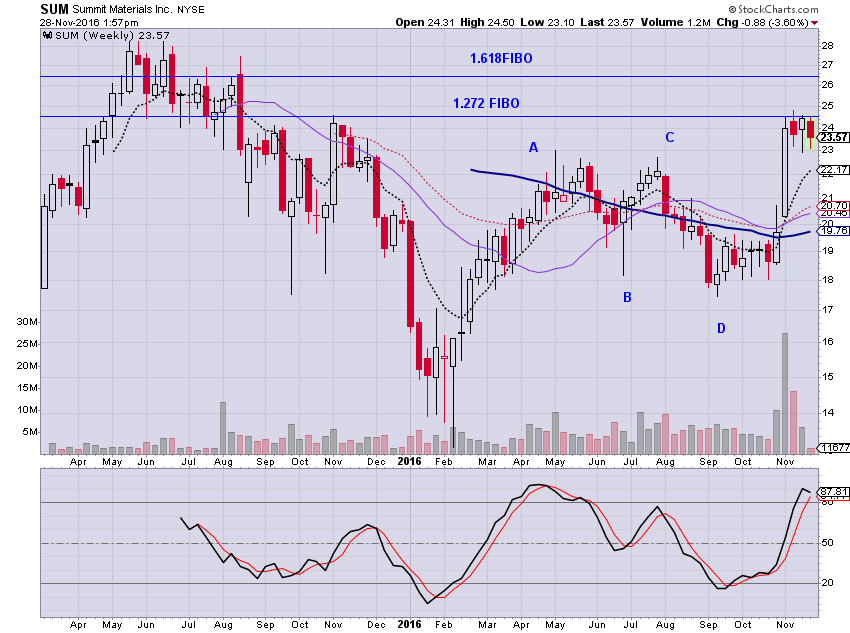Click the 23.57 last price tag
This screenshot has height=633, width=850.
click(x=834, y=138)
